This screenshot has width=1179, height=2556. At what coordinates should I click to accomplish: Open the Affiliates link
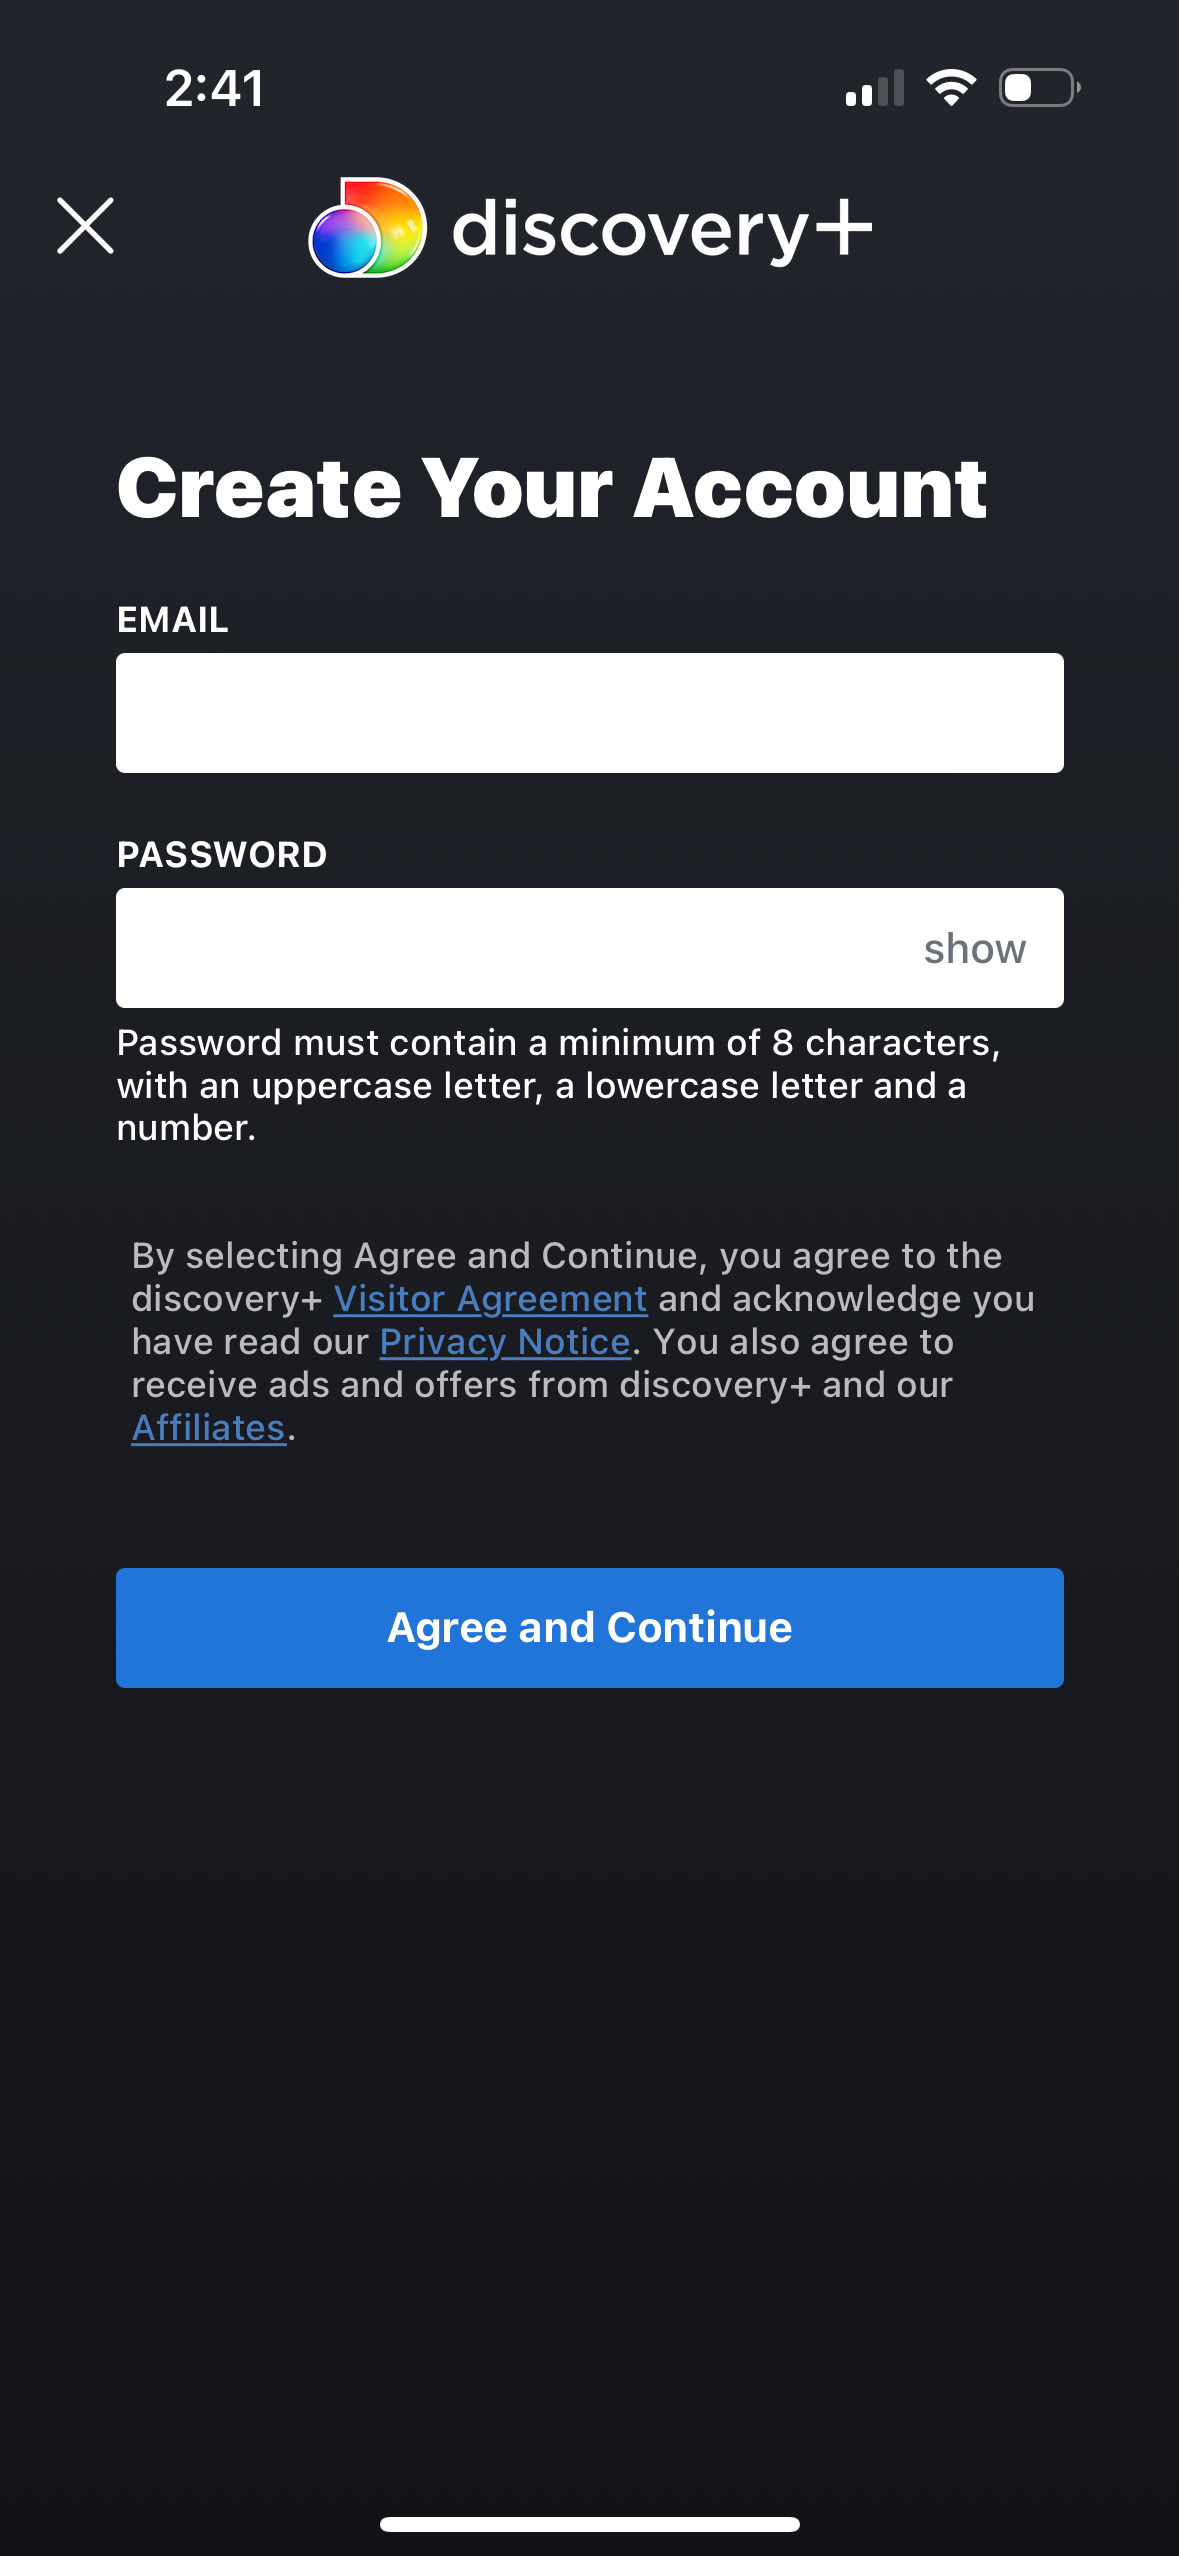(x=208, y=1427)
